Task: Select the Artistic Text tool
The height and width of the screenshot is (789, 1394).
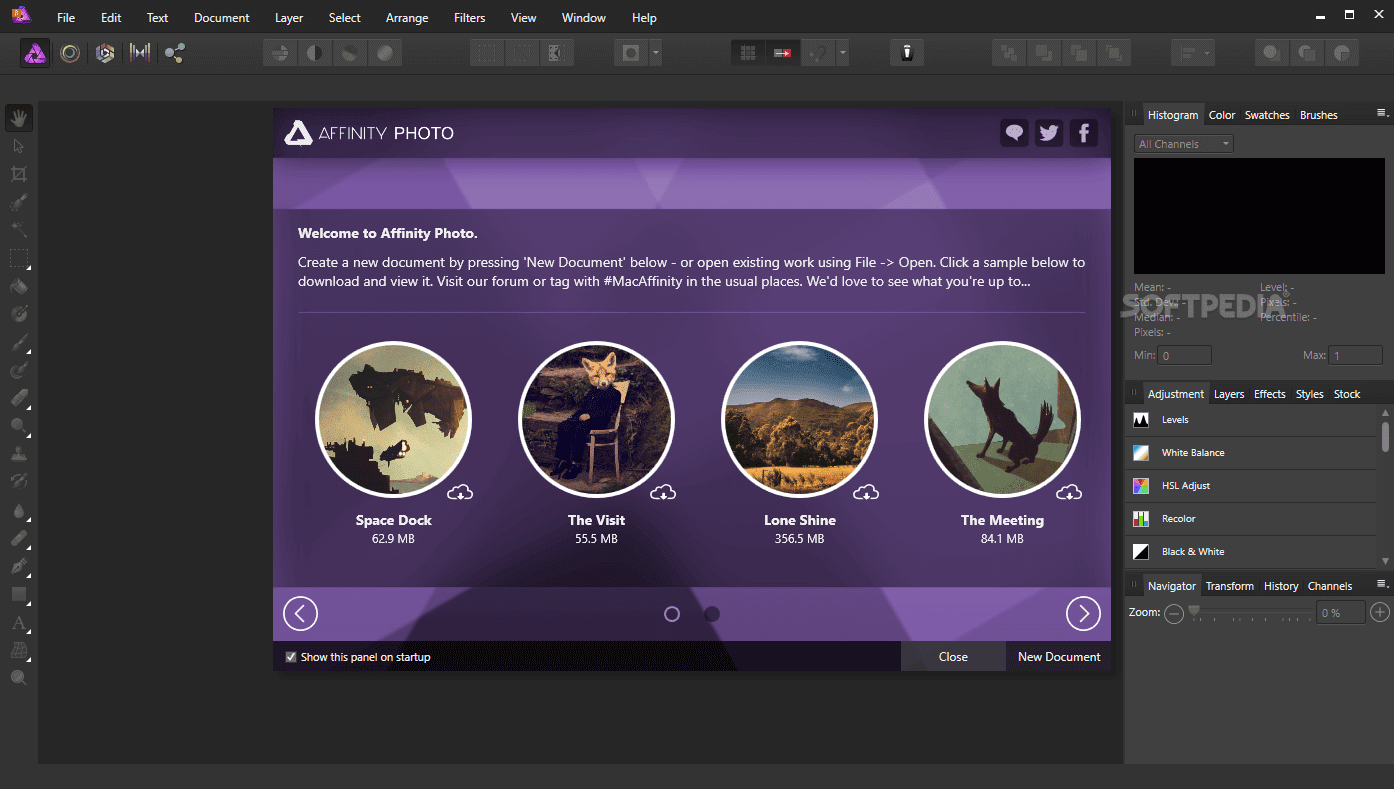Action: click(x=19, y=622)
